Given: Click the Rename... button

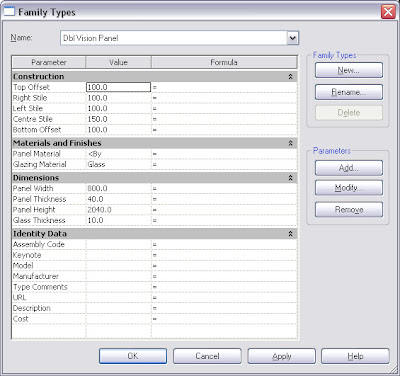Looking at the screenshot, I should point(349,92).
